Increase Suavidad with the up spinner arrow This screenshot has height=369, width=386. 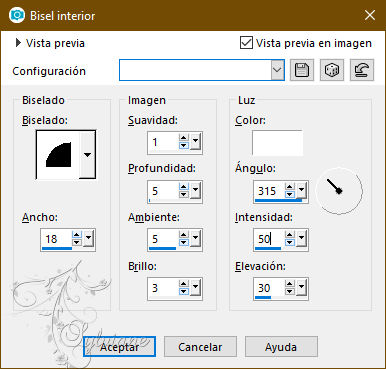point(184,138)
